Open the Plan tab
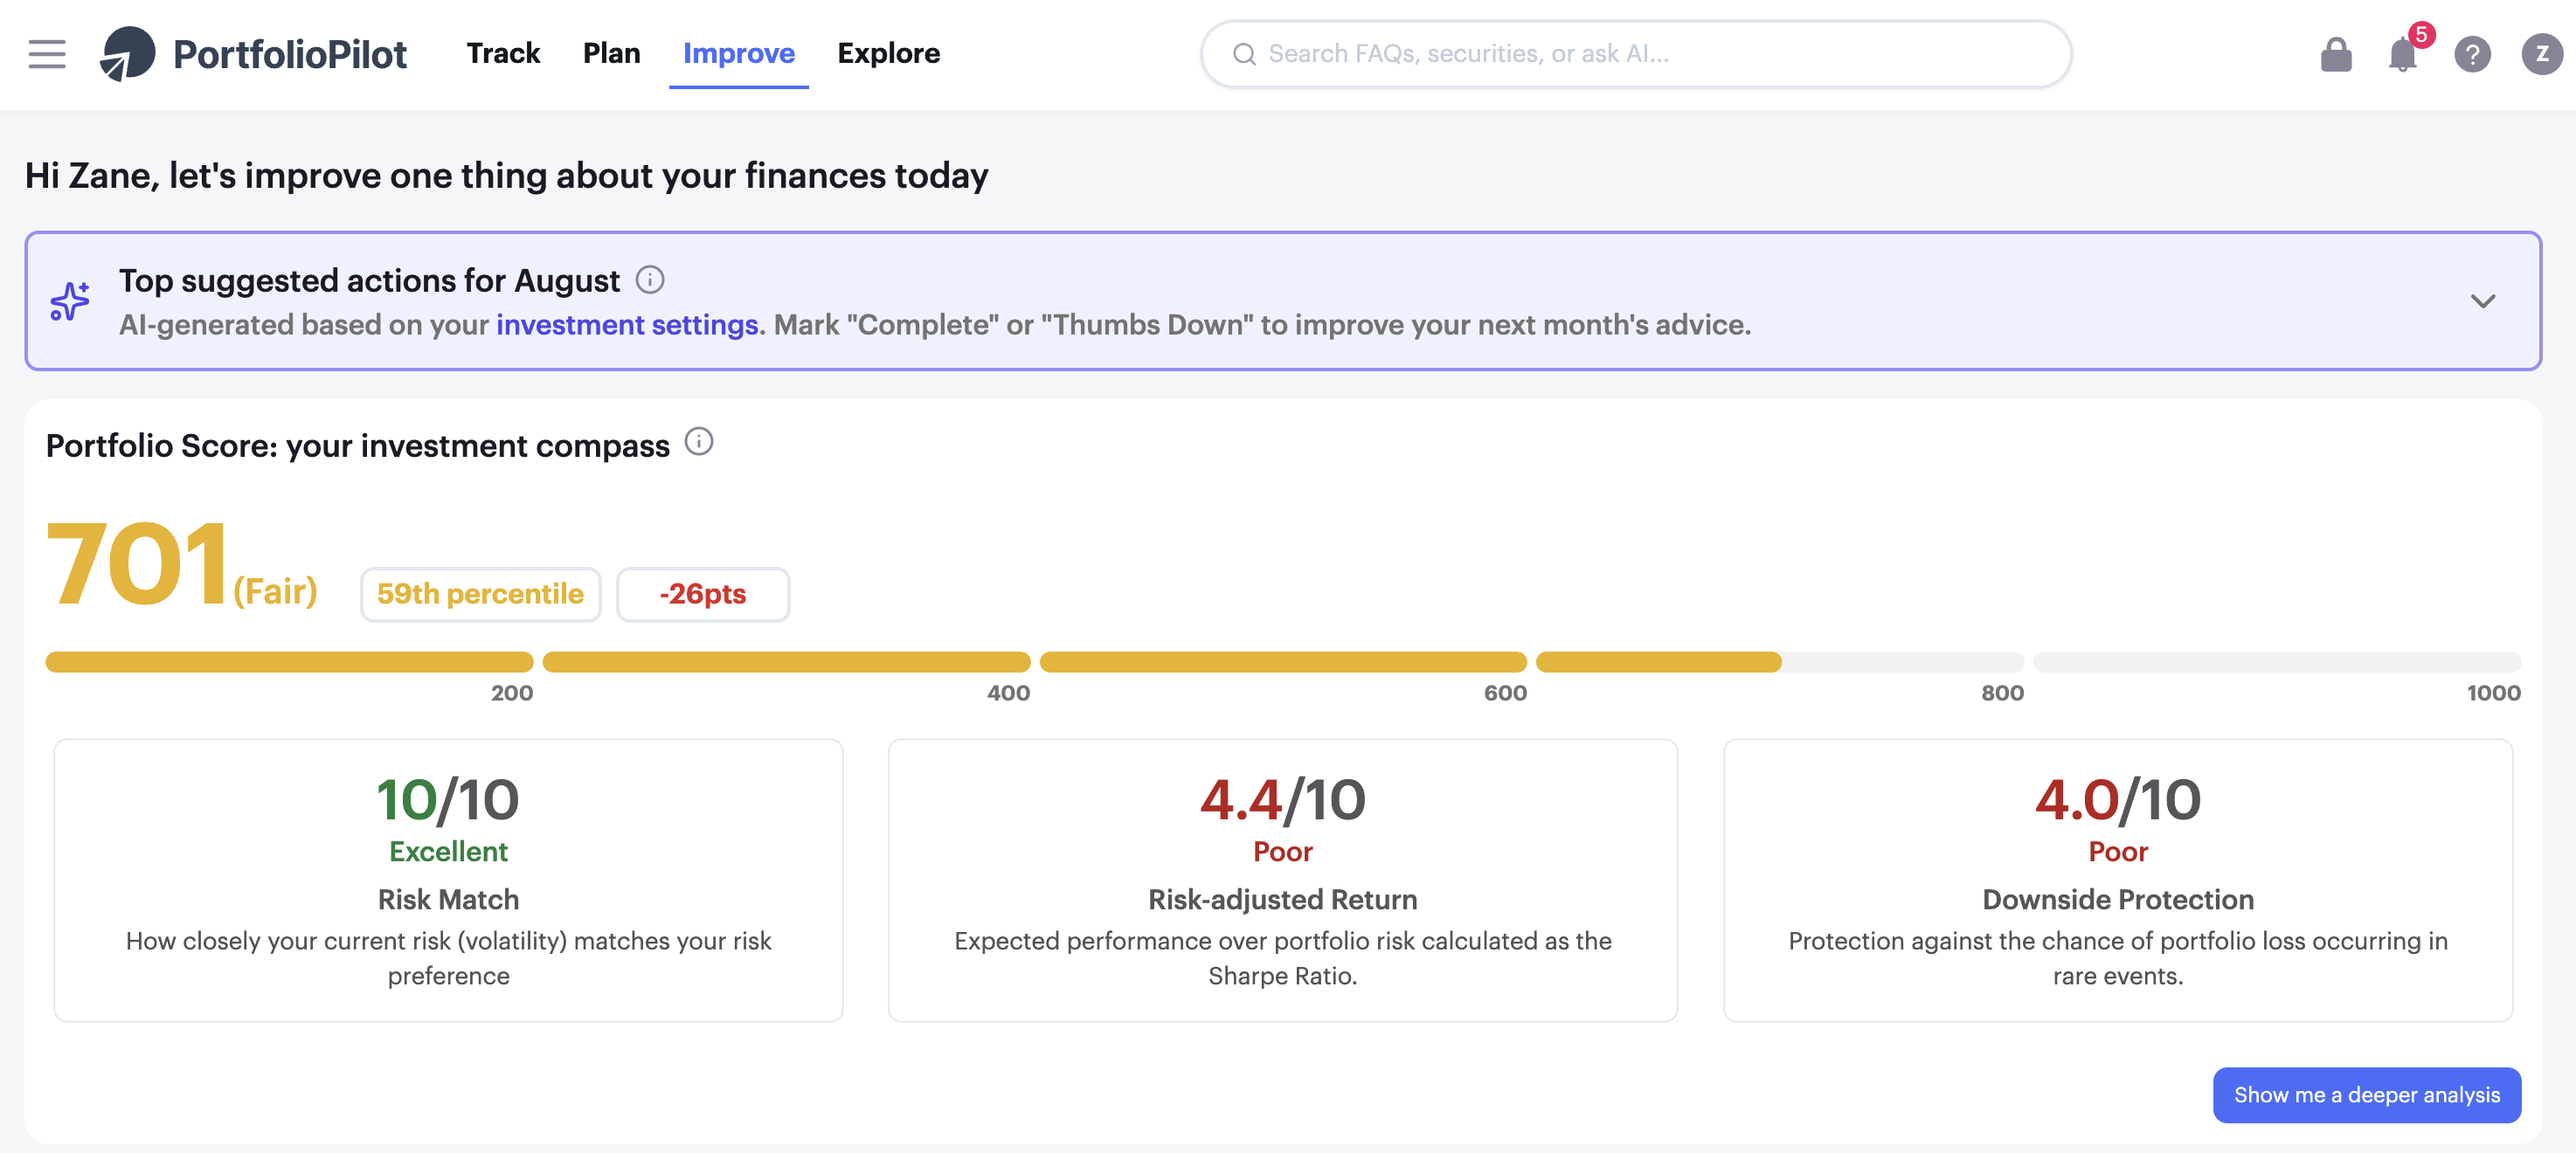This screenshot has height=1153, width=2576. (611, 53)
